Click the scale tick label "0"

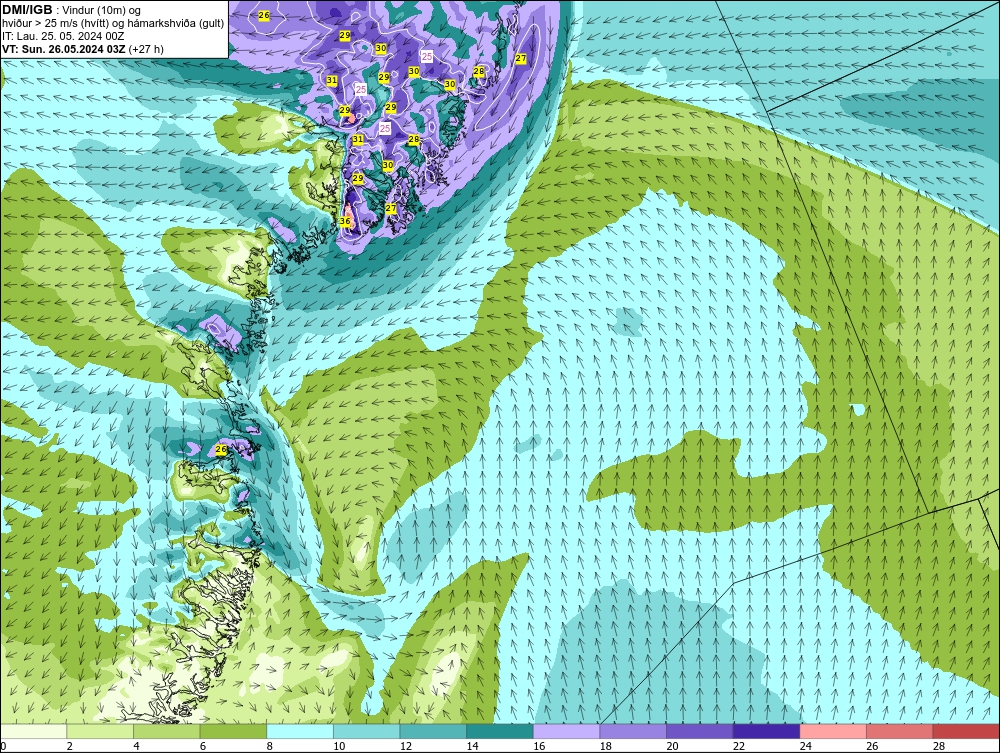[x=3, y=746]
